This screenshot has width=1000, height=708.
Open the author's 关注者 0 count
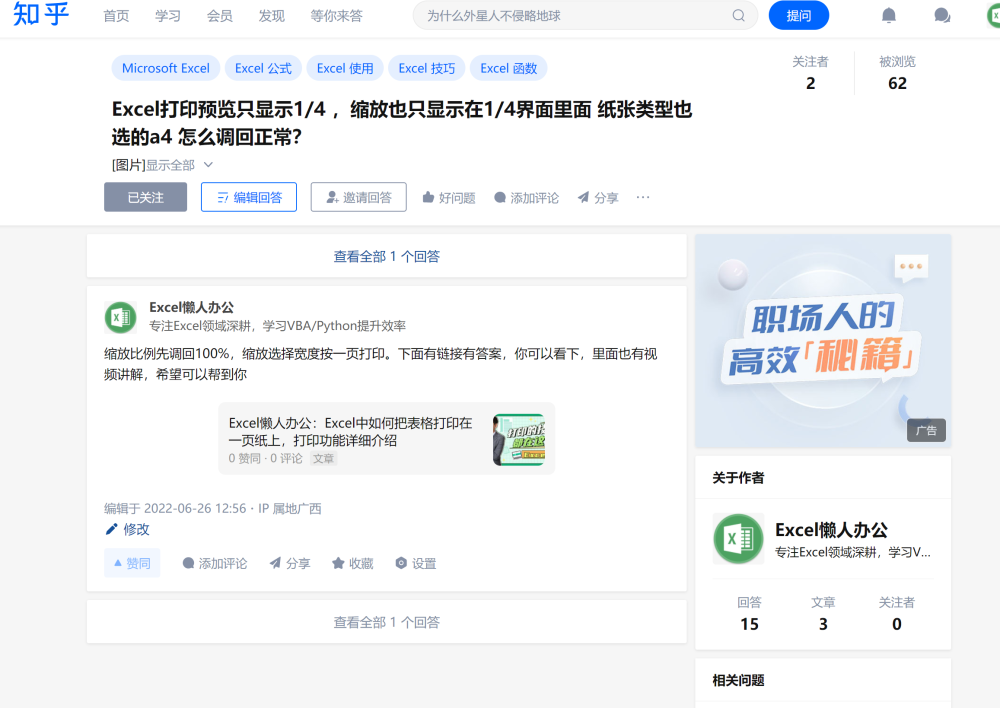(x=897, y=613)
